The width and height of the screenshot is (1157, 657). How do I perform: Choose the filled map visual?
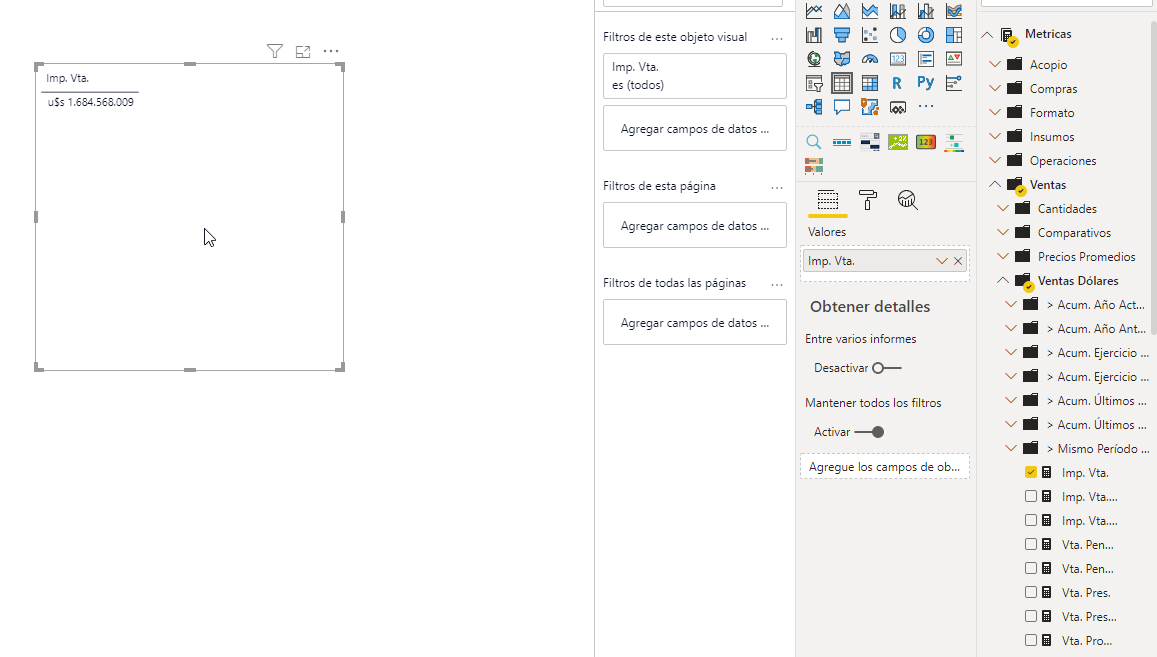tap(842, 59)
